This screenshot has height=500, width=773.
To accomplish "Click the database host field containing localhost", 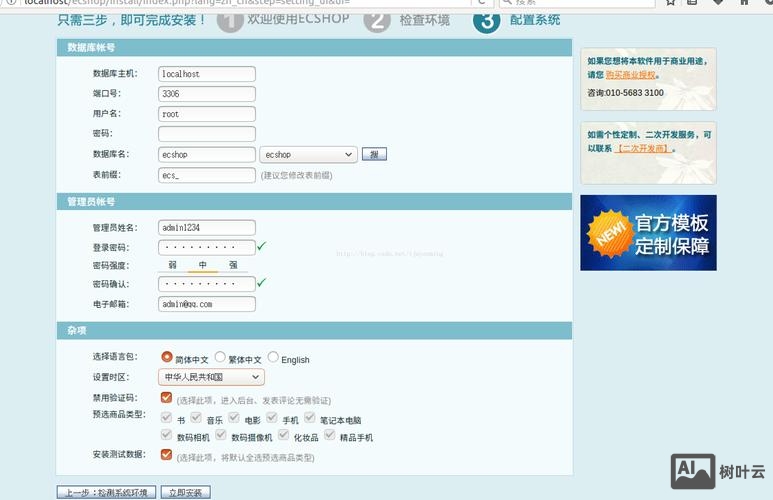I will 207,74.
